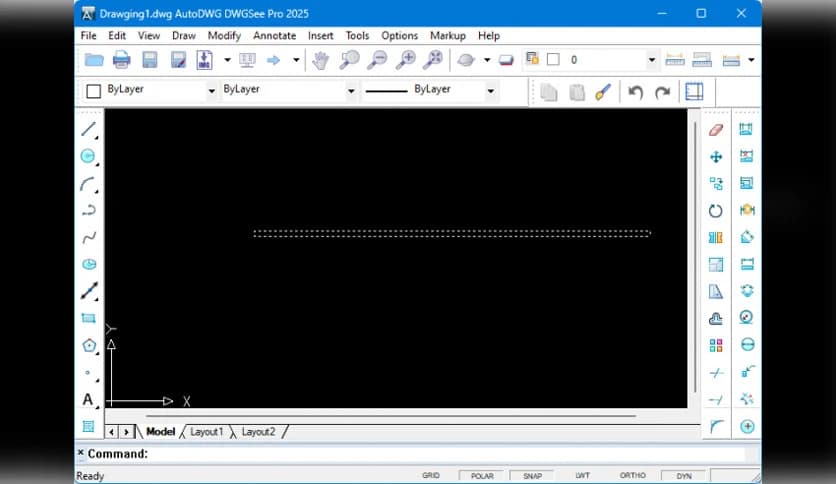The height and width of the screenshot is (484, 836).
Task: Select the Arc drawing tool
Action: pos(89,183)
